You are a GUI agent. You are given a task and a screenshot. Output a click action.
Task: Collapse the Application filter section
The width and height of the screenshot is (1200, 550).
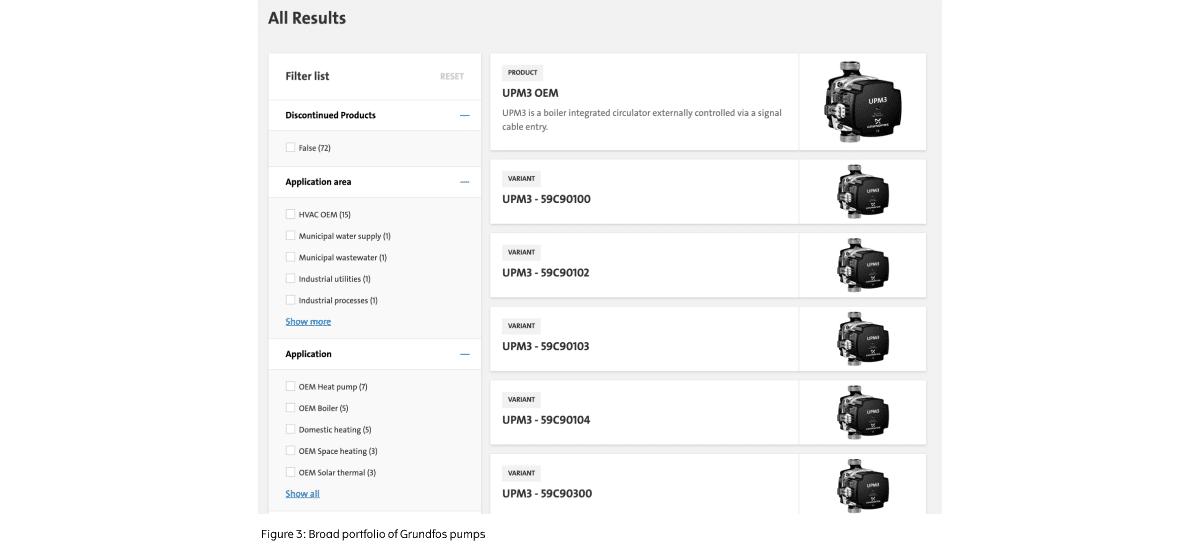point(464,355)
